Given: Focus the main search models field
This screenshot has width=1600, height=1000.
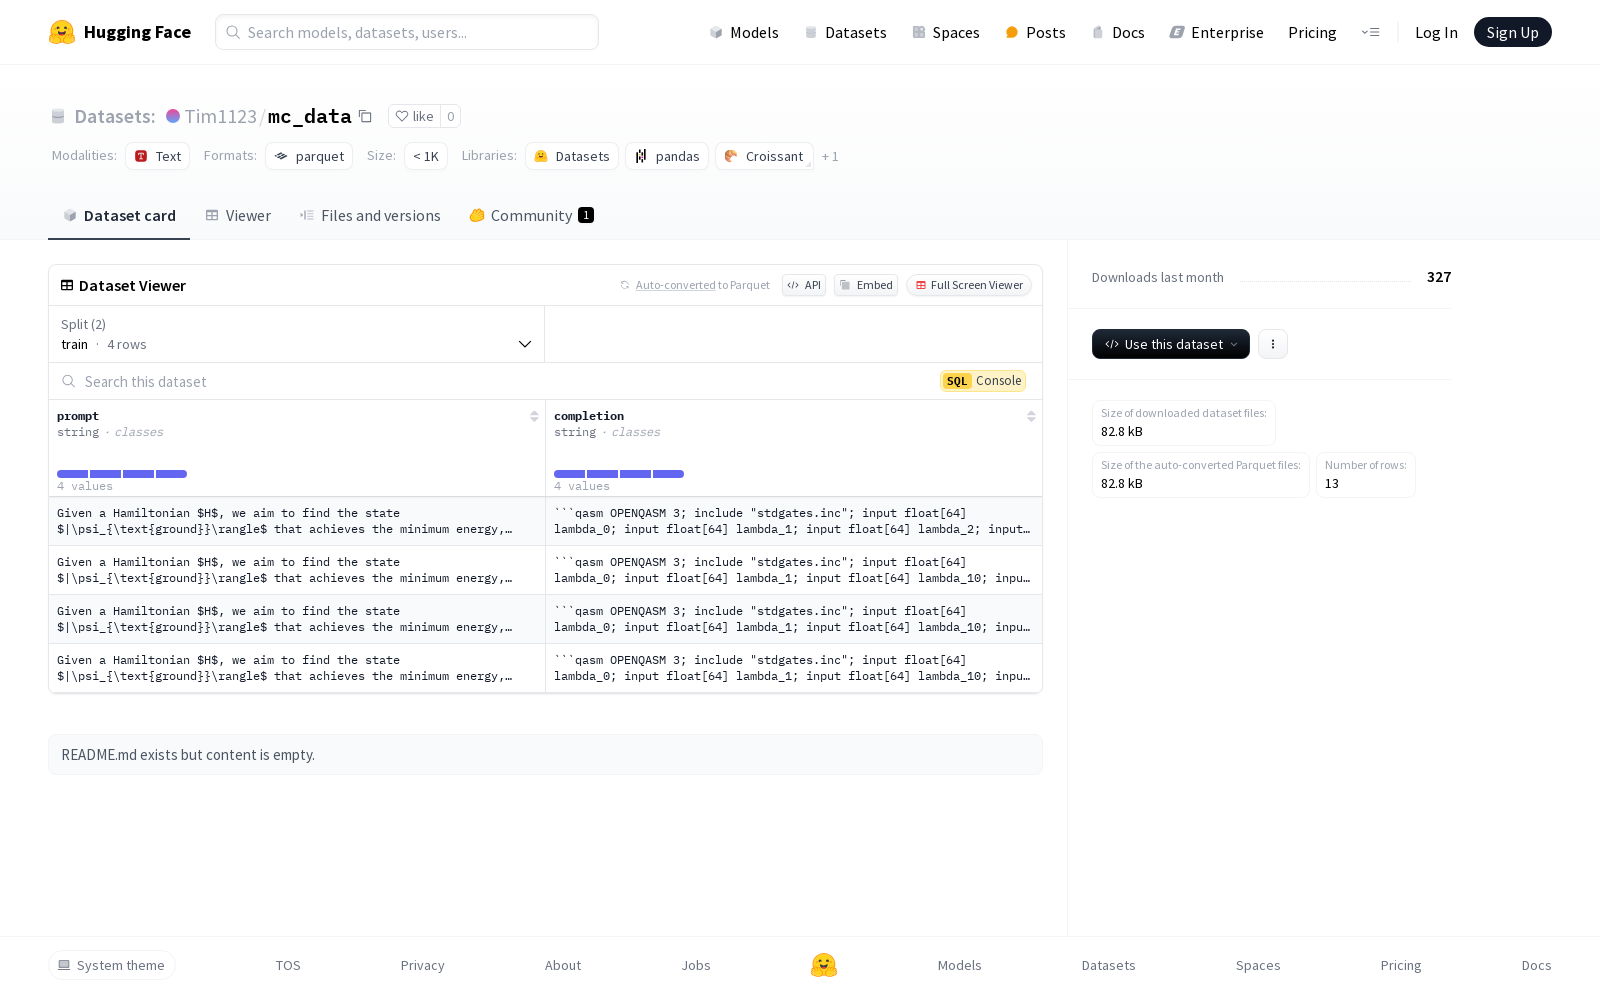Looking at the screenshot, I should 407,32.
